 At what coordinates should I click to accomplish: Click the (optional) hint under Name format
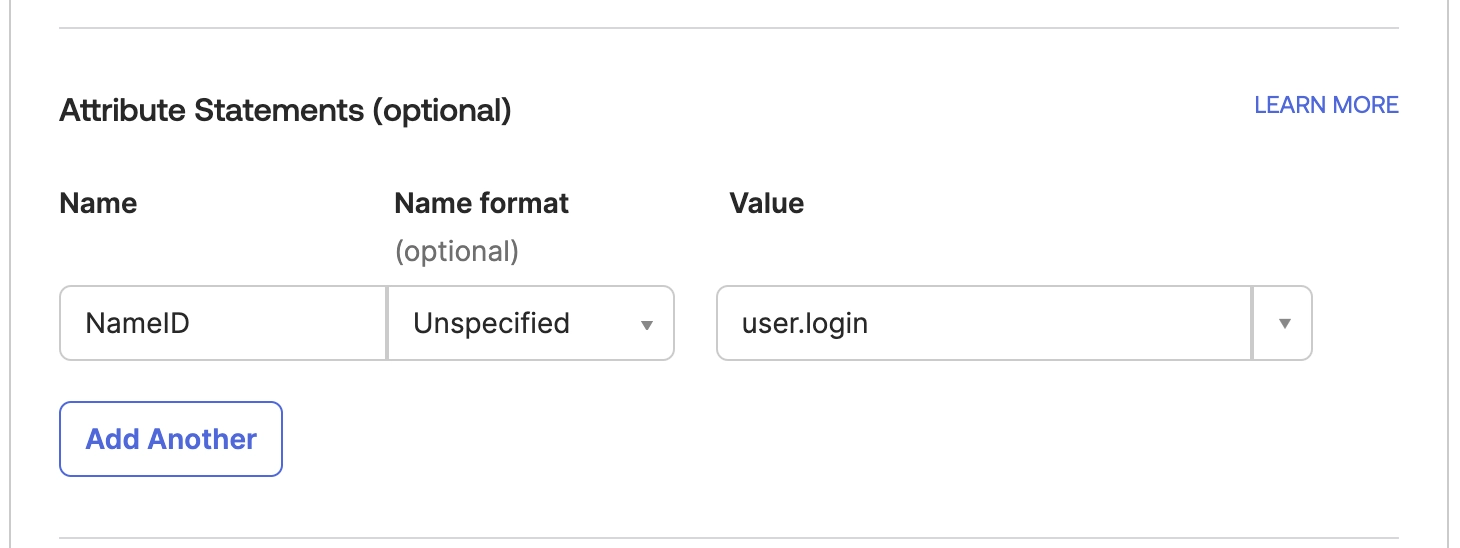[456, 251]
